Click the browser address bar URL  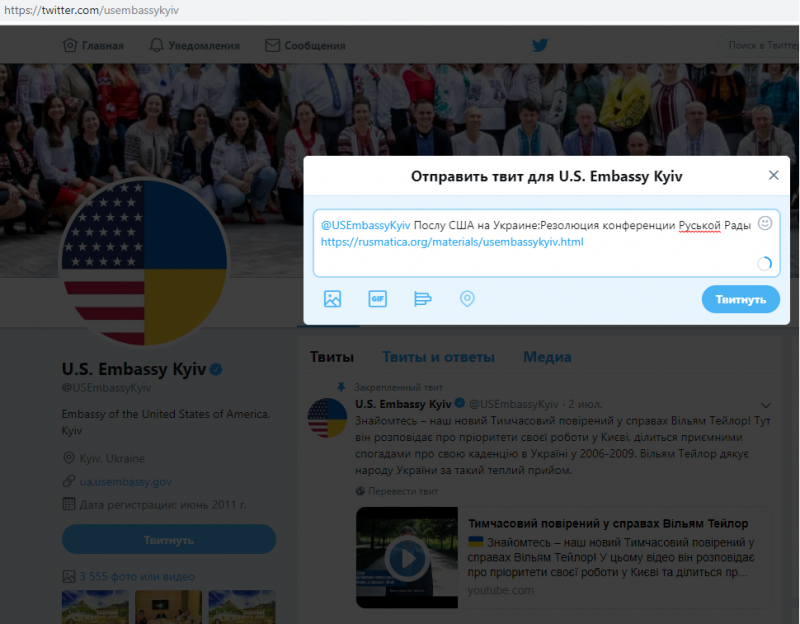coord(91,10)
